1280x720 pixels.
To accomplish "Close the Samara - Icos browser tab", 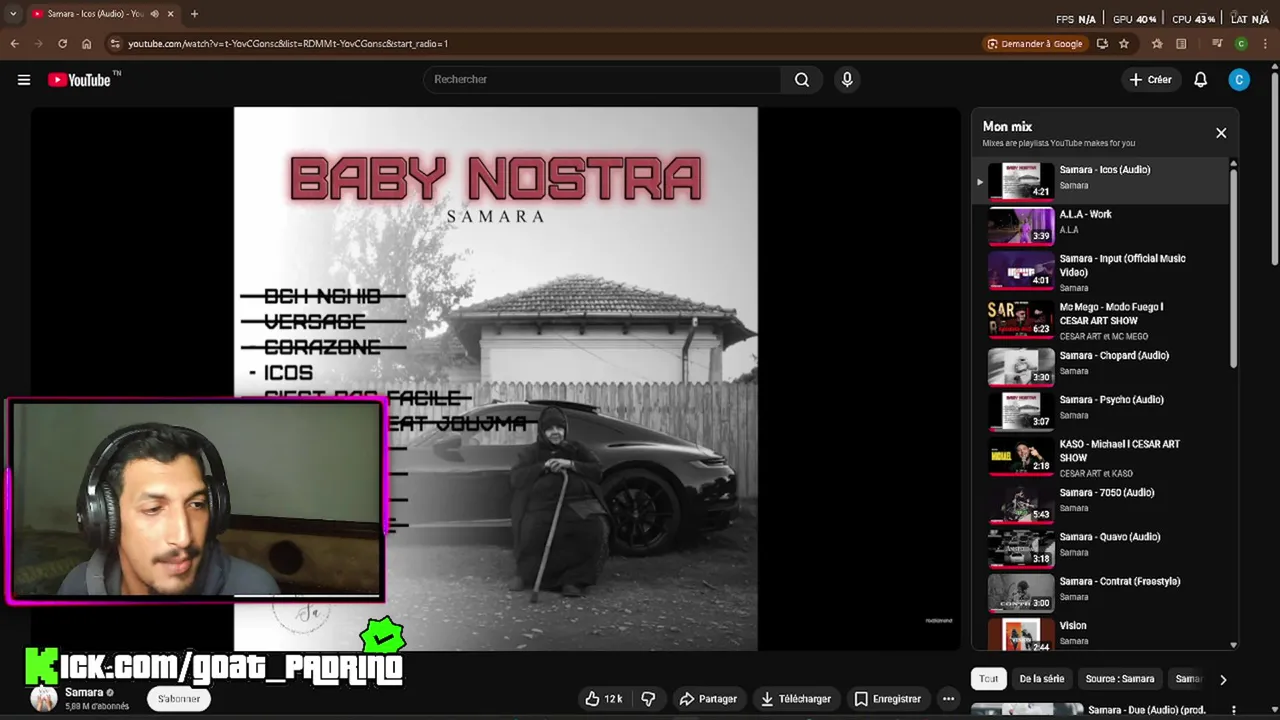I will [171, 14].
